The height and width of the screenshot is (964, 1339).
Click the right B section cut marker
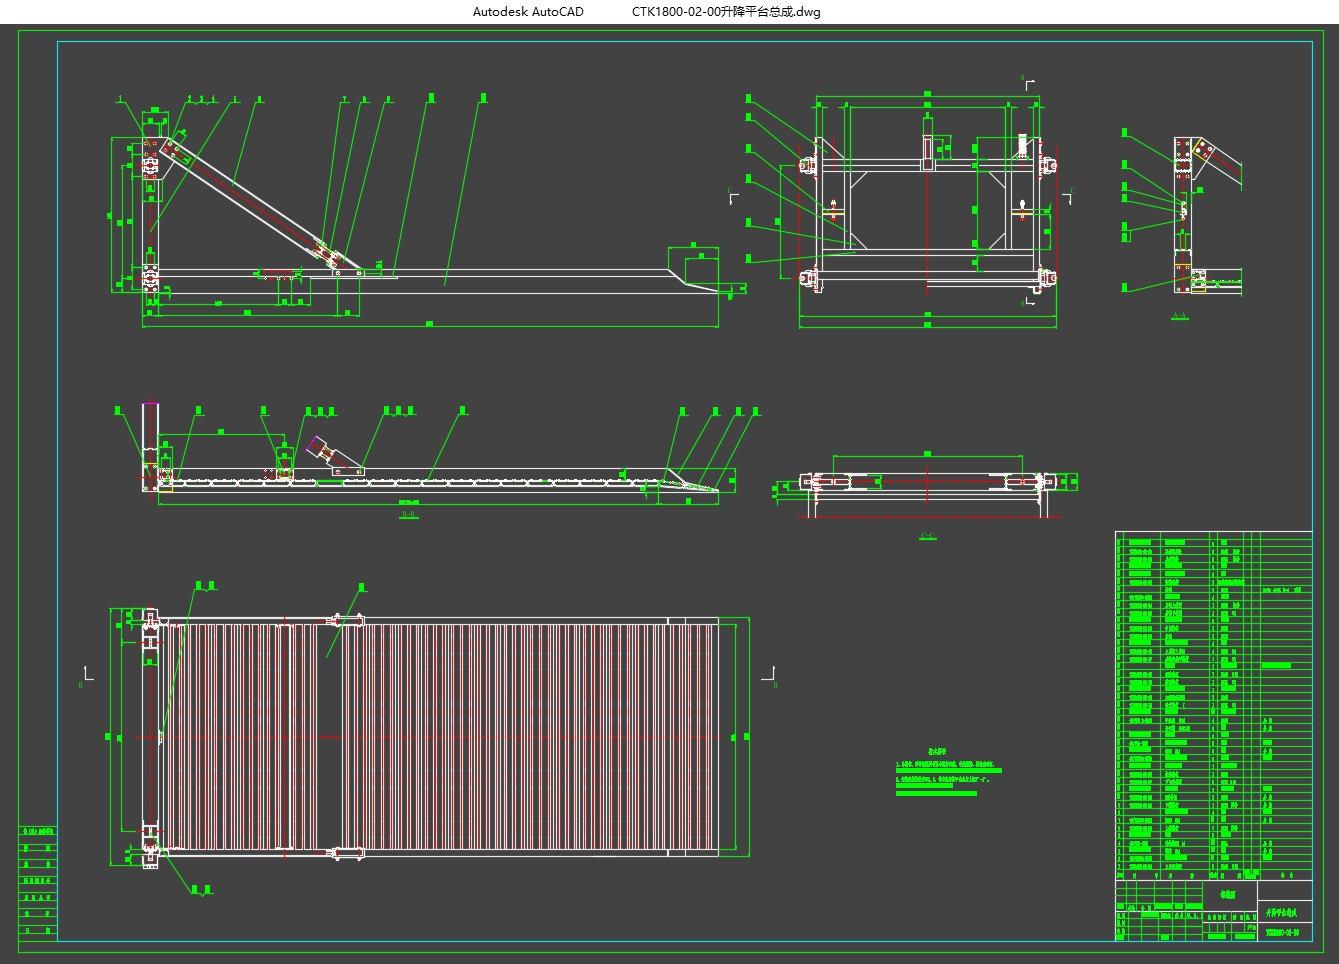(771, 676)
